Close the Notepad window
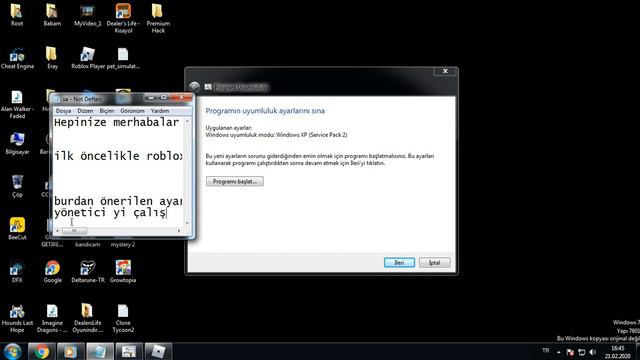Viewport: 640px width, 360px height. tap(181, 98)
